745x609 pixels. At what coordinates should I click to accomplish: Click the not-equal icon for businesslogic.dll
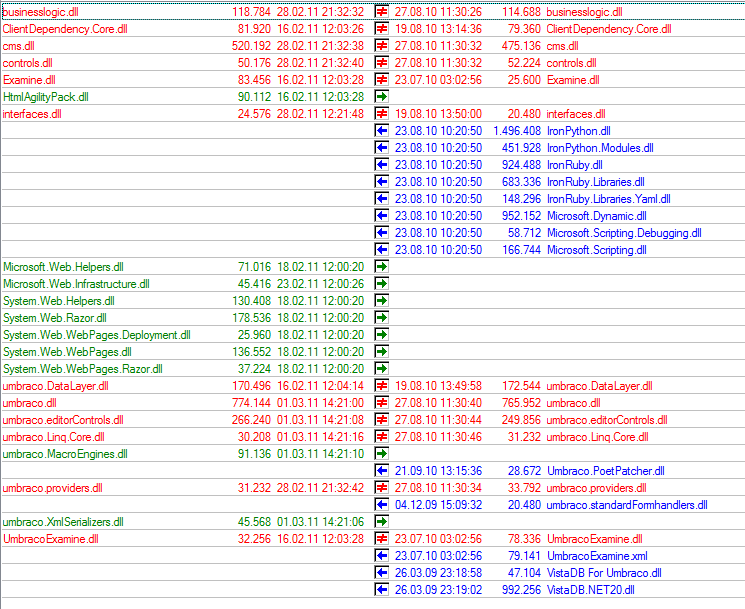pos(382,11)
